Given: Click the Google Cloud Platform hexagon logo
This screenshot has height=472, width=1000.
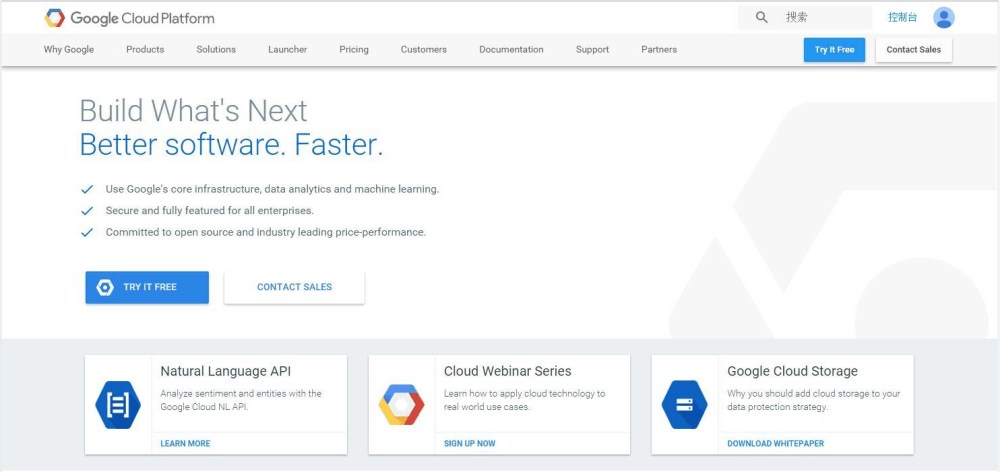Looking at the screenshot, I should pyautogui.click(x=55, y=18).
